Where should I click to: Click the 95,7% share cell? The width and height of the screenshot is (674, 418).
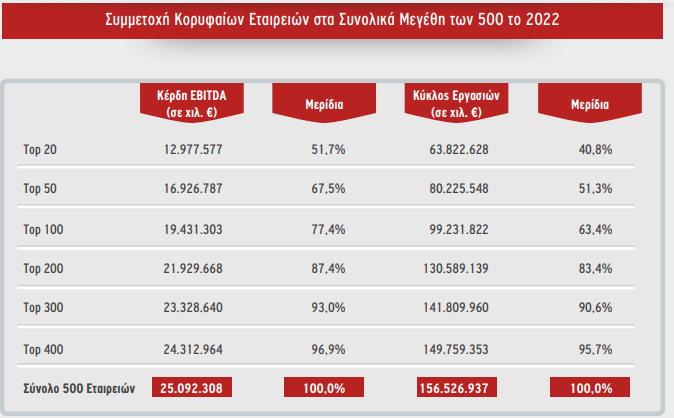[594, 349]
